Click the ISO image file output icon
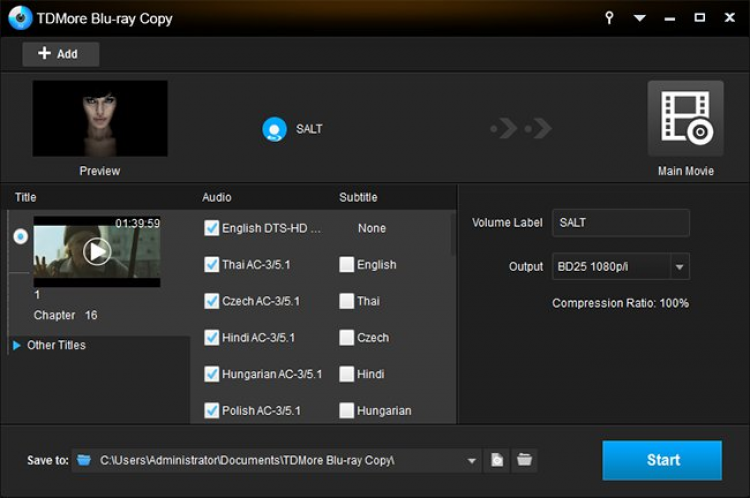The image size is (750, 498). pyautogui.click(x=497, y=460)
